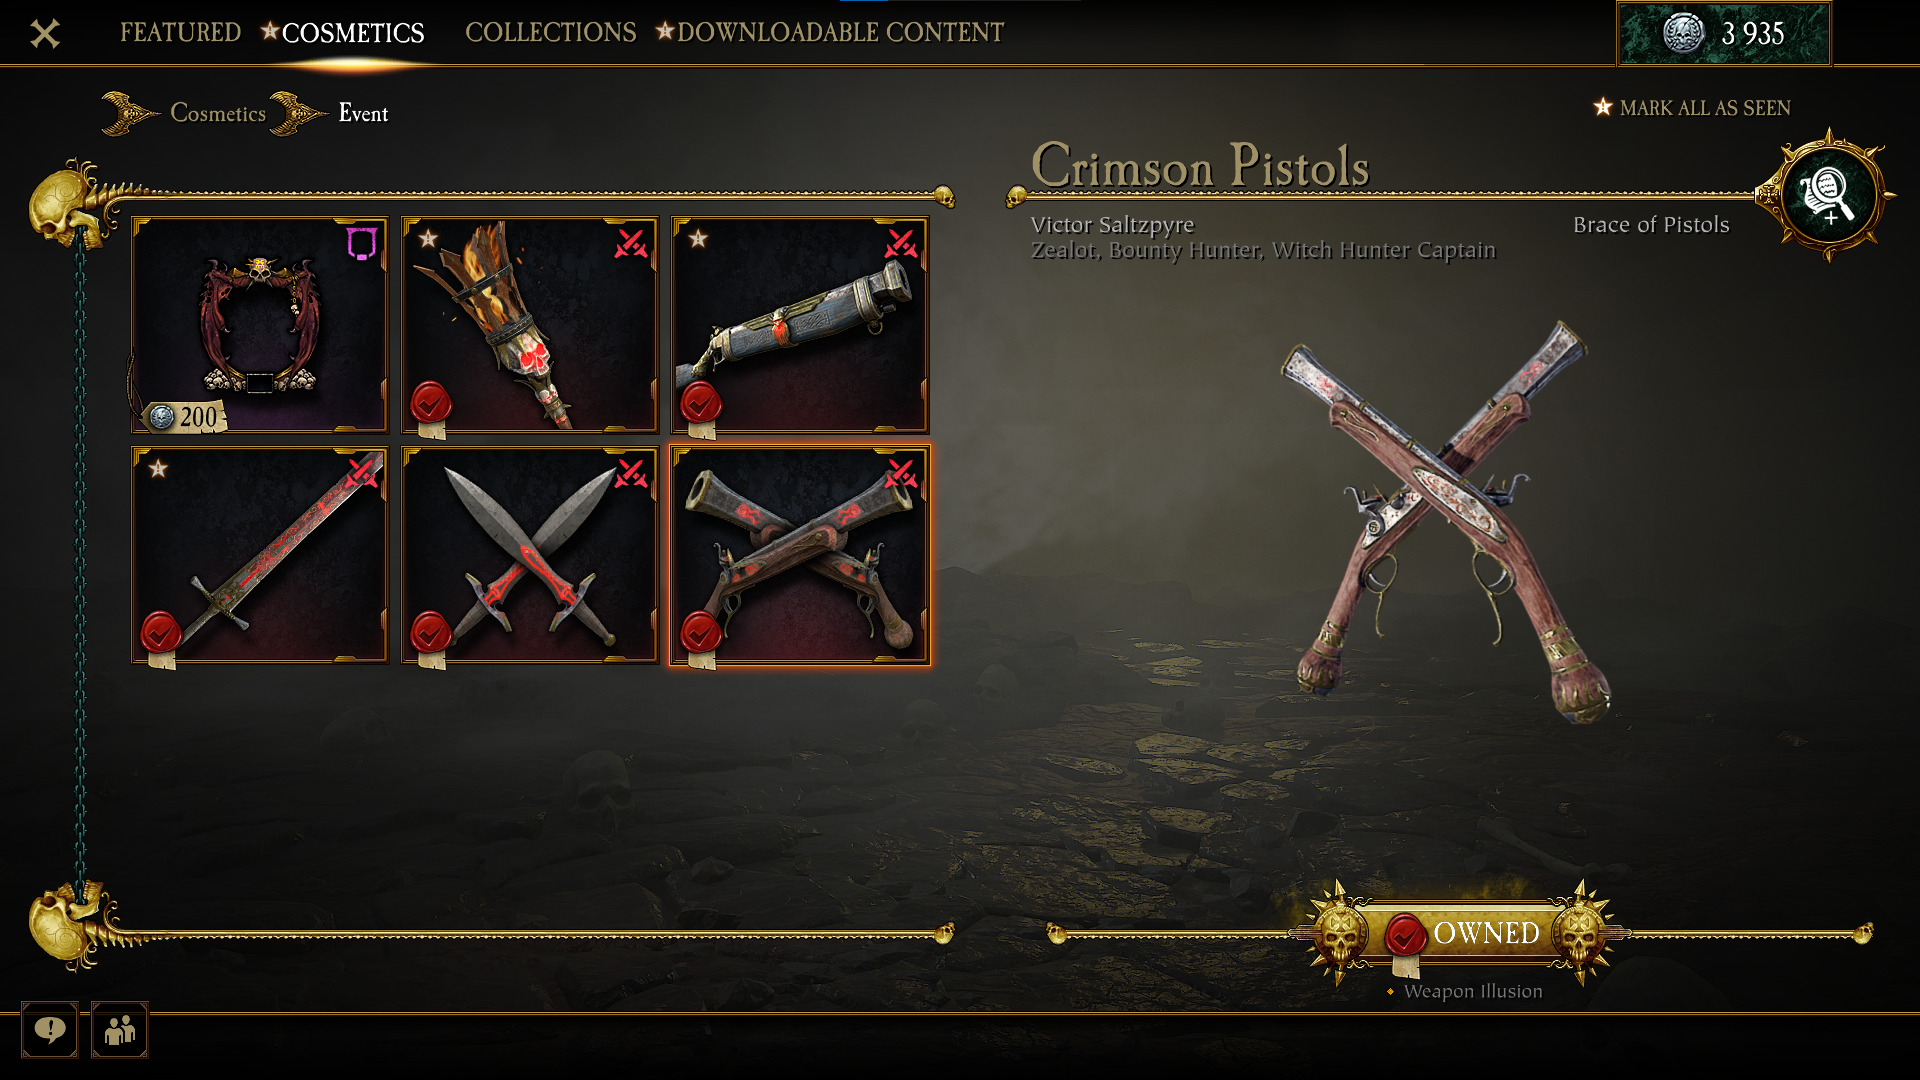Click the star icon beside Mark All As Seen
The width and height of the screenshot is (1920, 1080).
tap(1602, 107)
